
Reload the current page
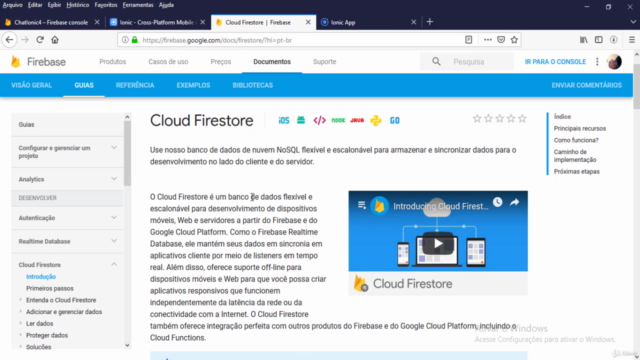(x=40, y=40)
